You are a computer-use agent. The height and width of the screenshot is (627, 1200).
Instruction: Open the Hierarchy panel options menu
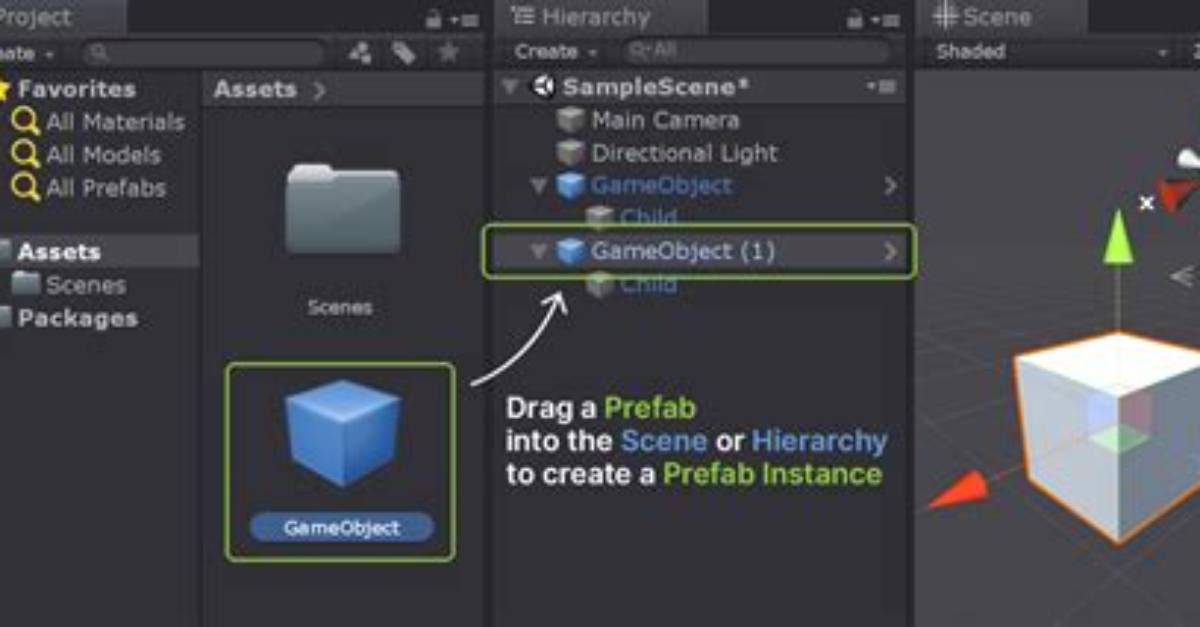point(885,19)
